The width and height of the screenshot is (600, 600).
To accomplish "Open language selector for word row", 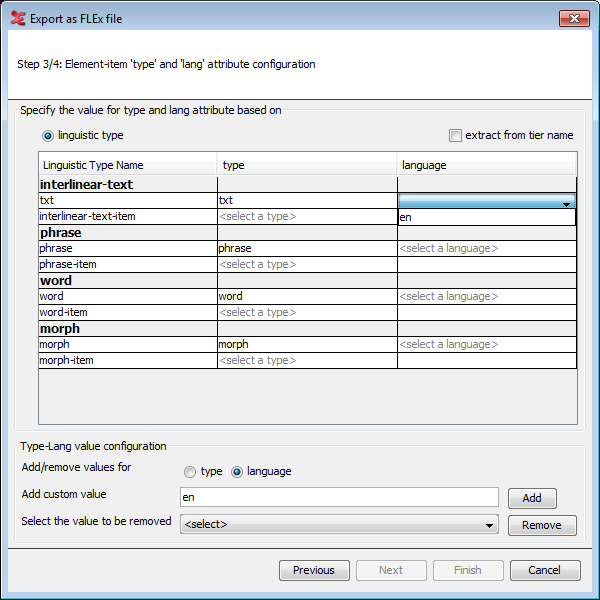I will click(487, 297).
